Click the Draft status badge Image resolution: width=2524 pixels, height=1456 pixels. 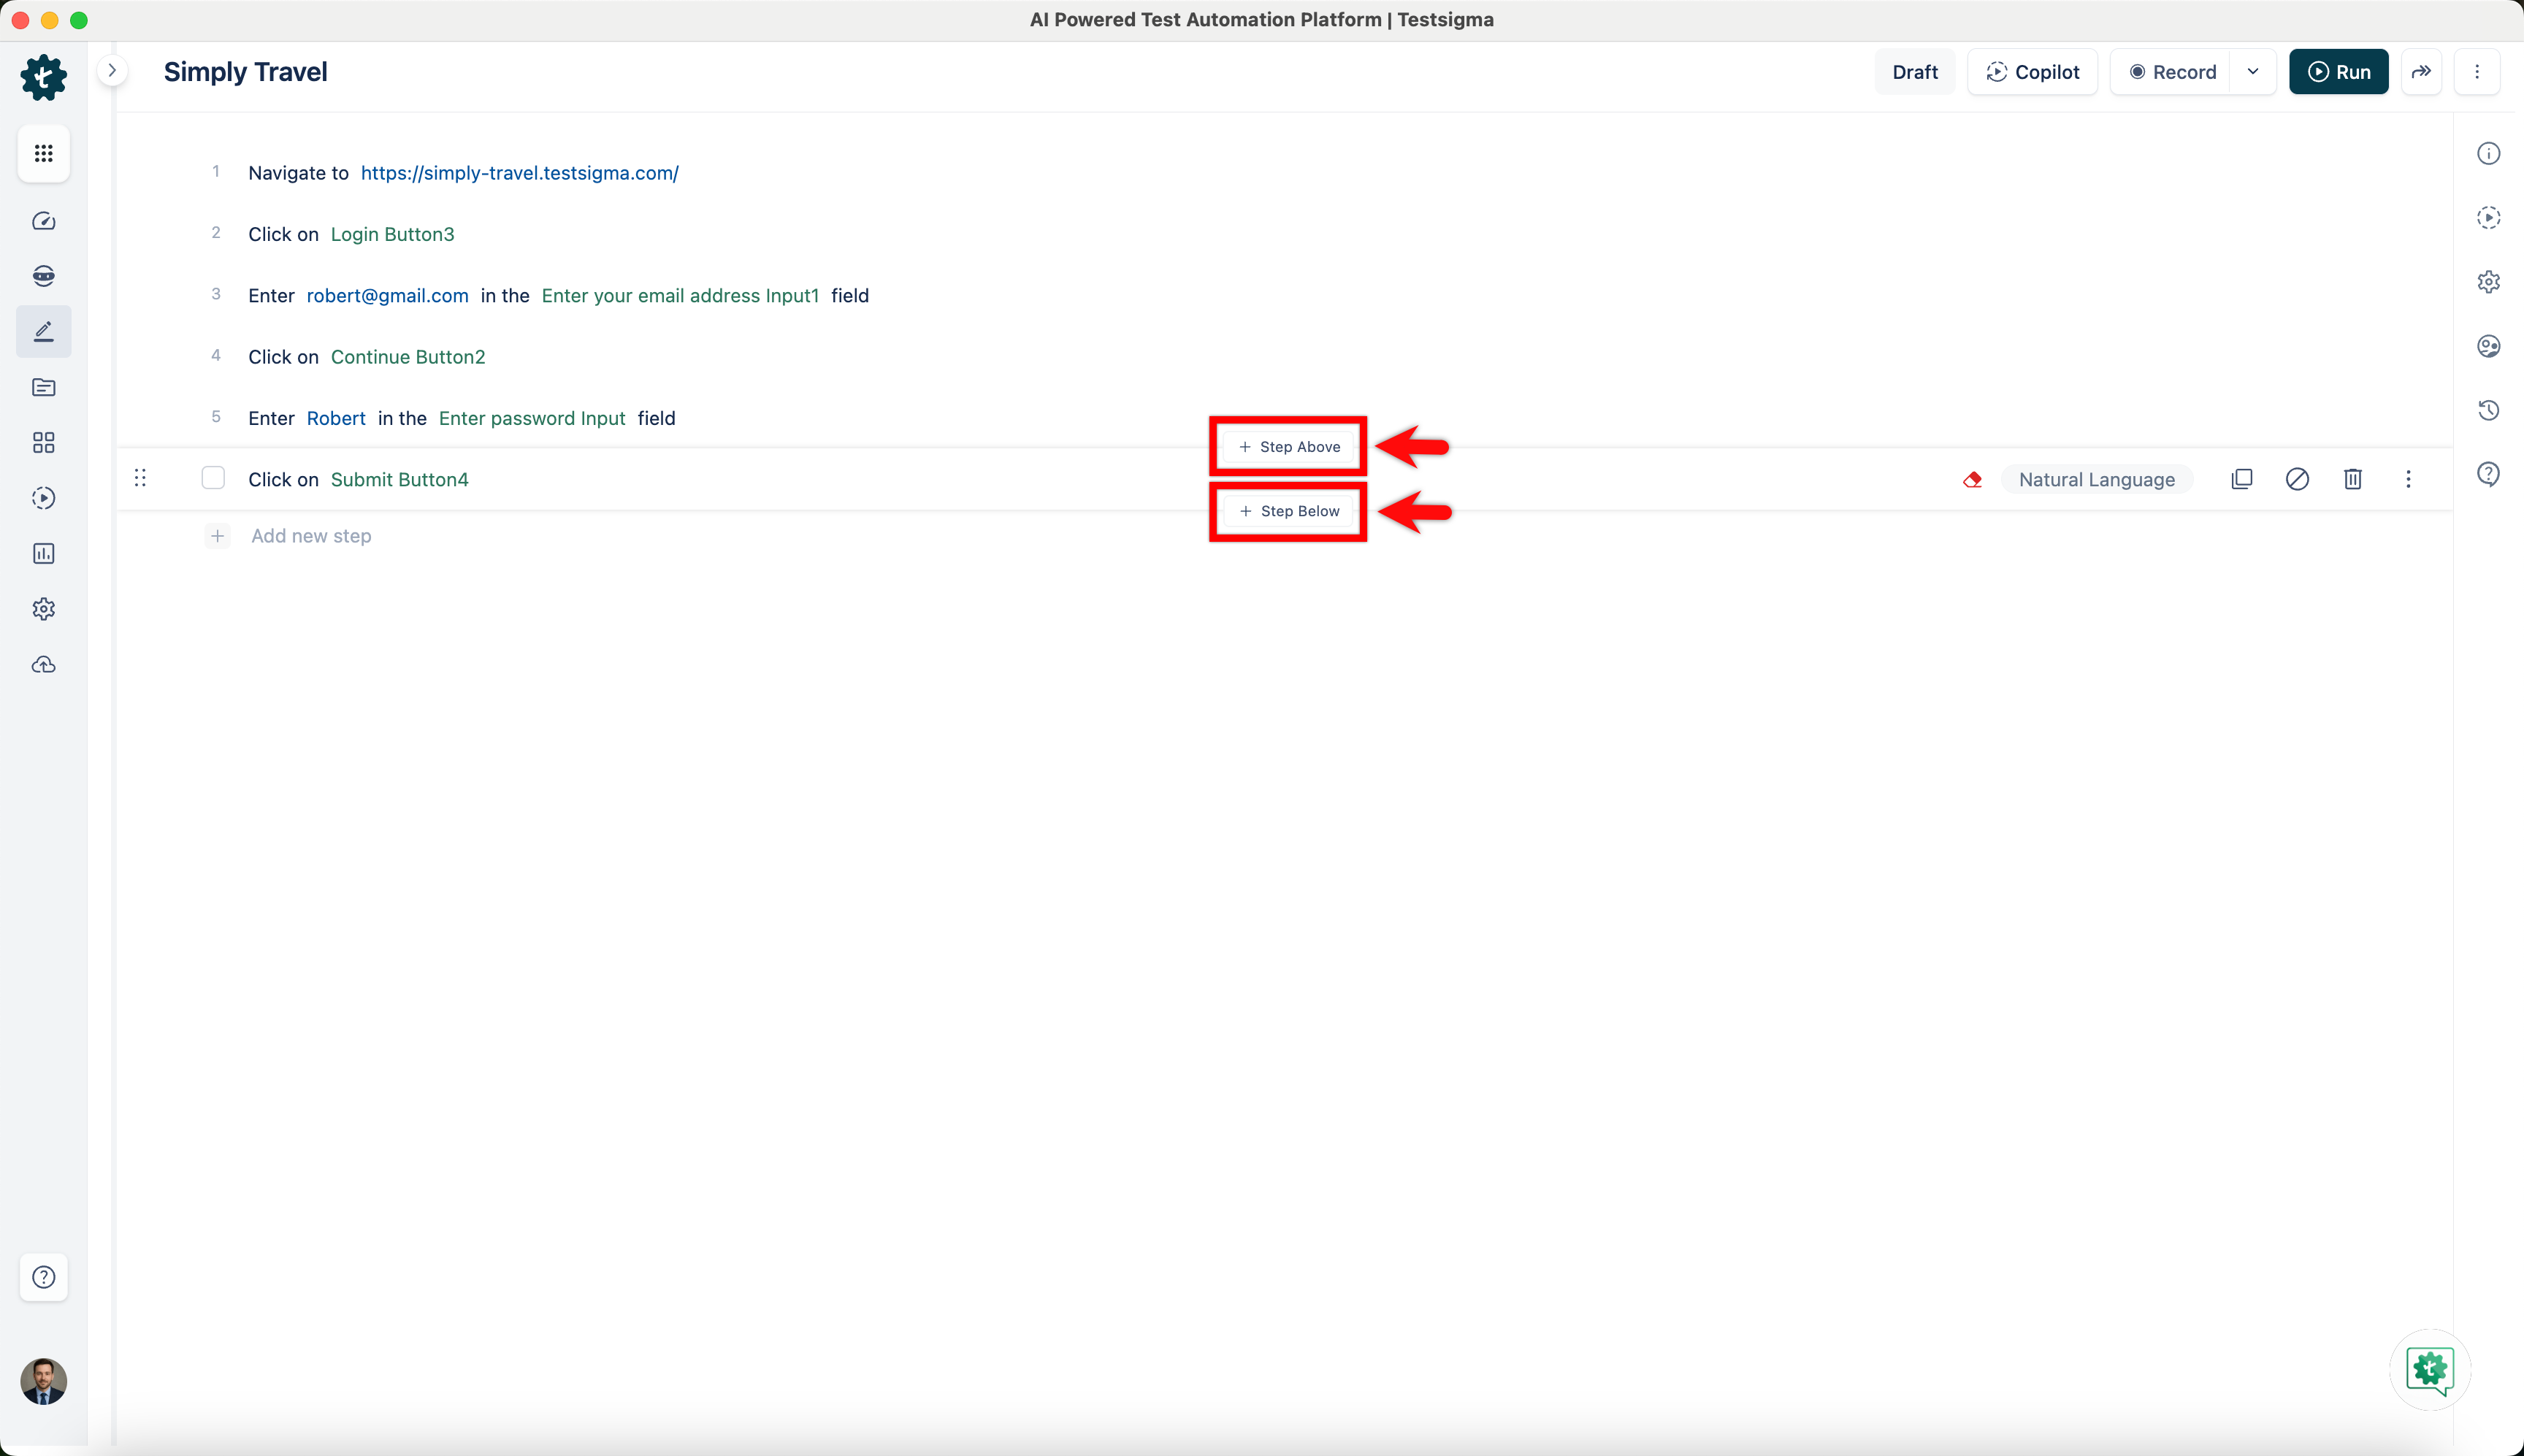1914,72
